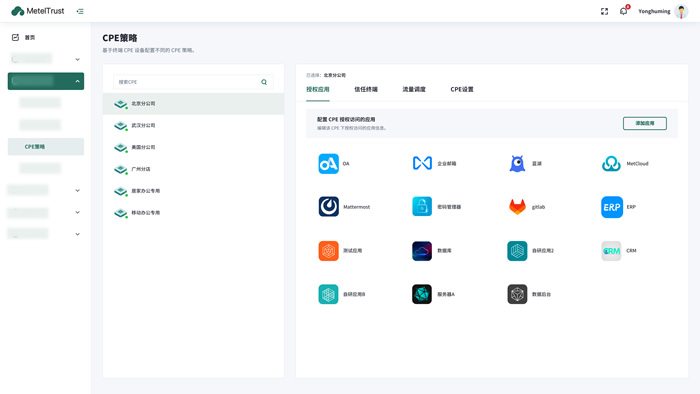Open the OA app icon

coord(329,164)
